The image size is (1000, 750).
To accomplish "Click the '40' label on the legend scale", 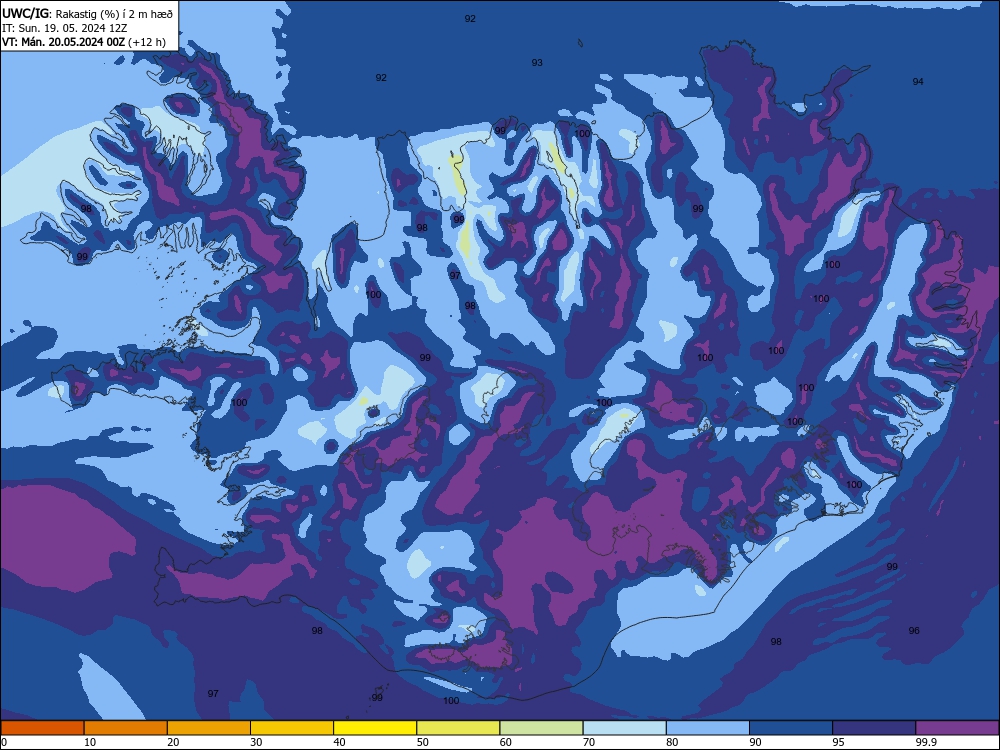I will pyautogui.click(x=340, y=742).
